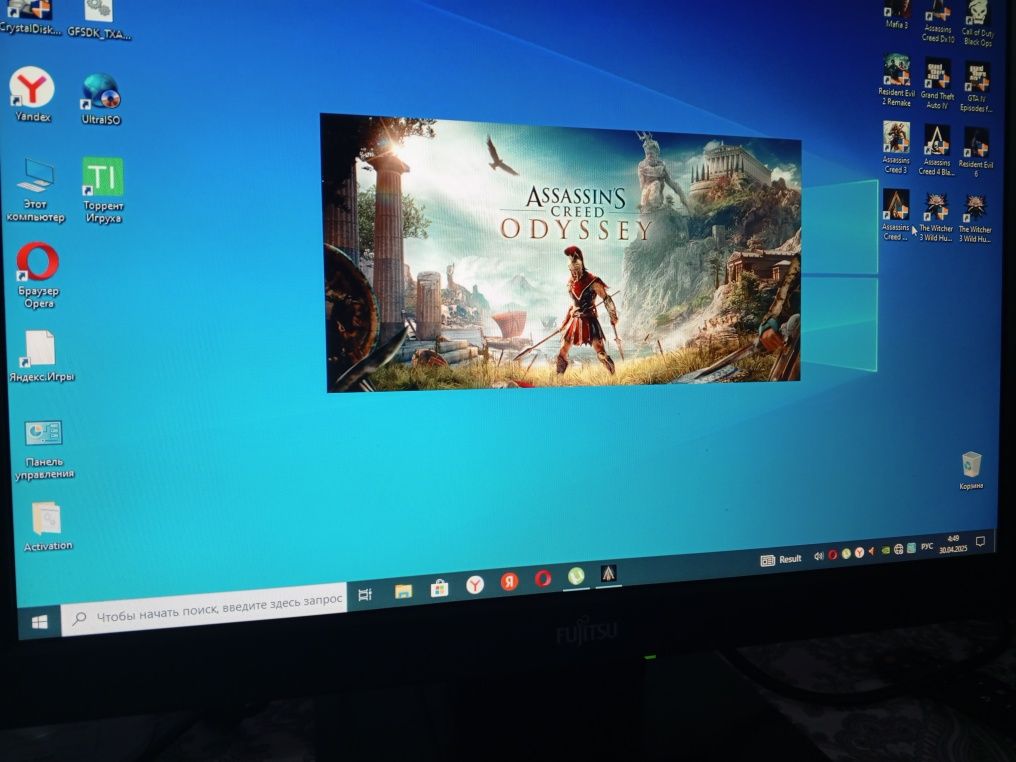Open the Панель управления desktop icon
The image size is (1016, 762).
43,450
